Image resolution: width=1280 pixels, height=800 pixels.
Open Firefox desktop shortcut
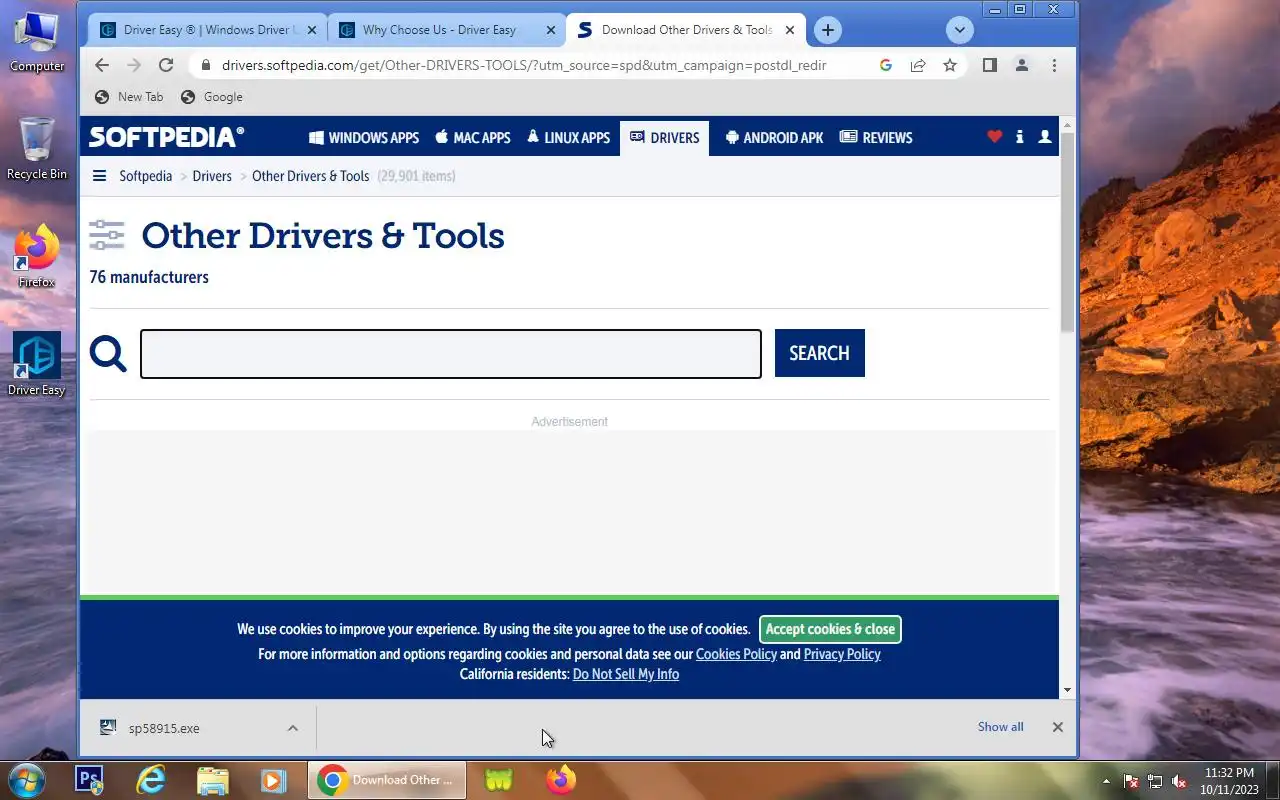click(x=37, y=256)
